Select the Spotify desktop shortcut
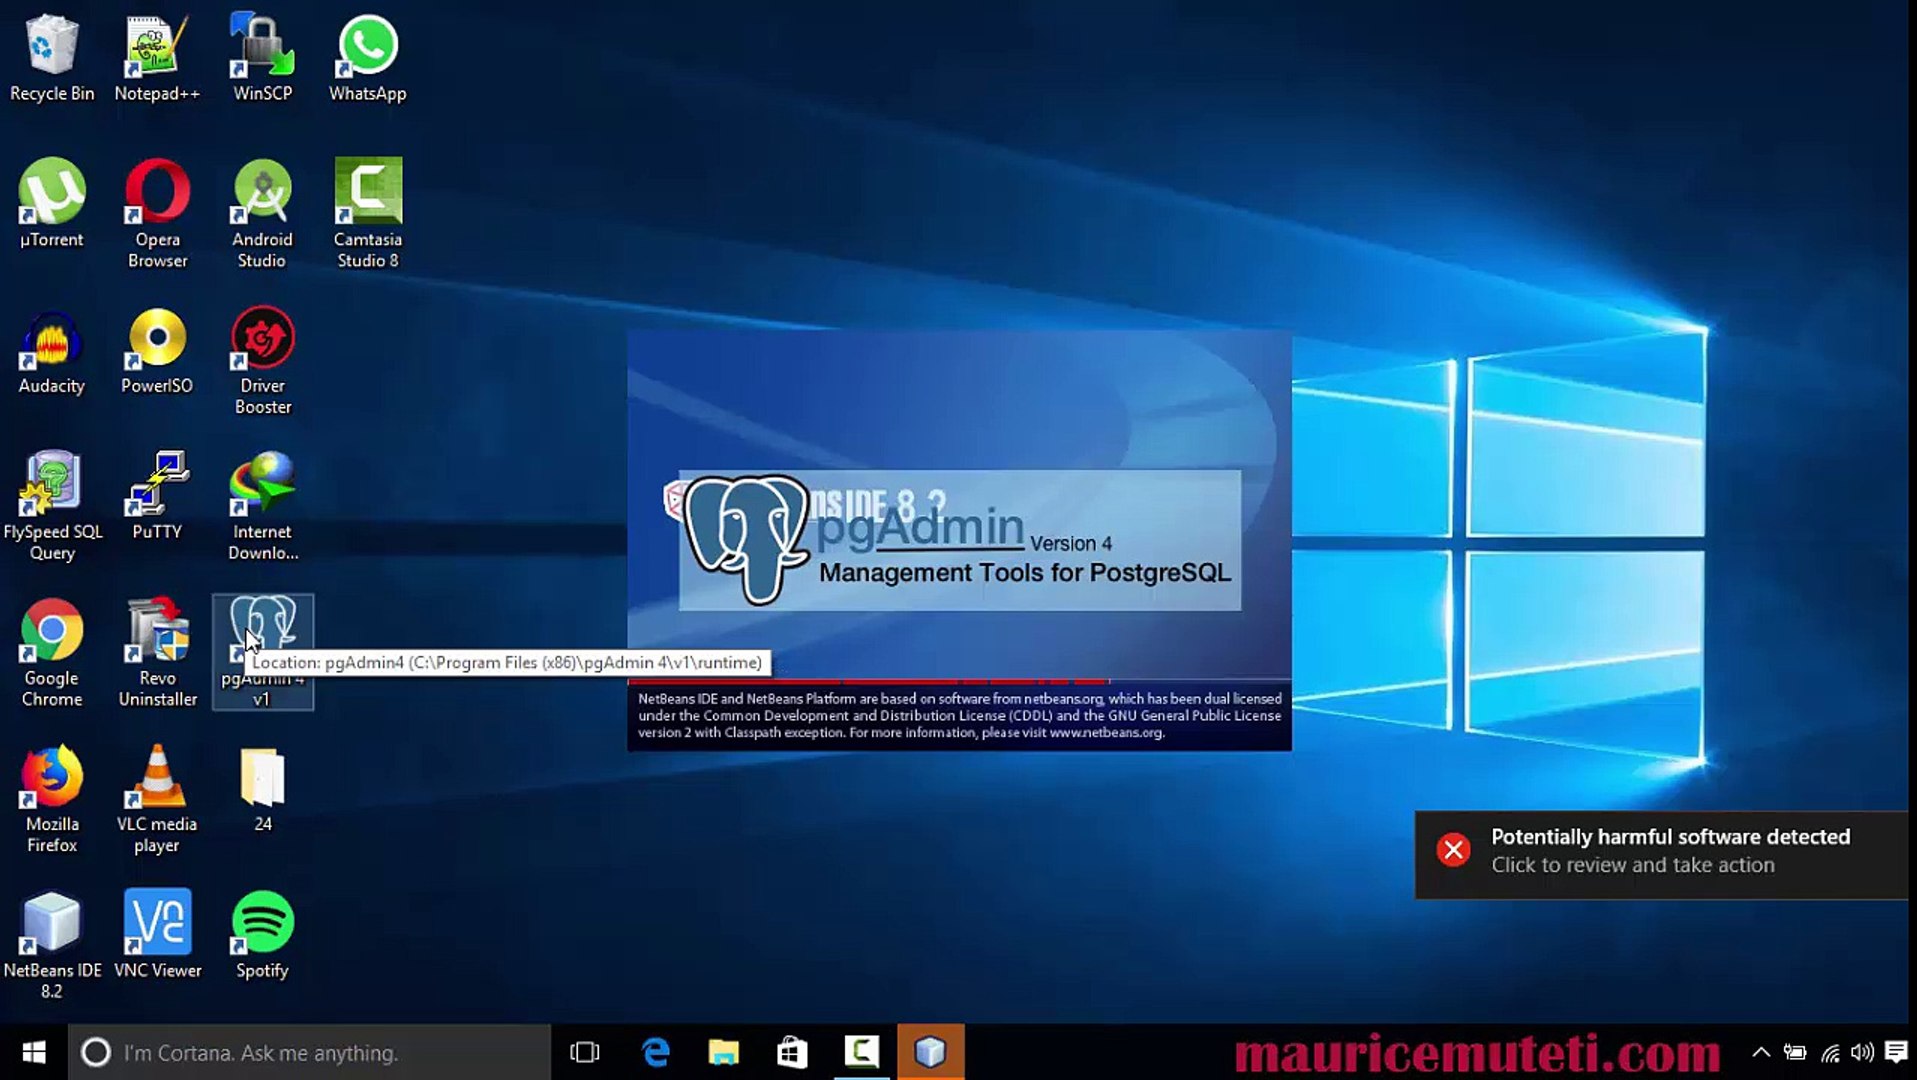Viewport: 1917px width, 1080px height. click(x=262, y=935)
